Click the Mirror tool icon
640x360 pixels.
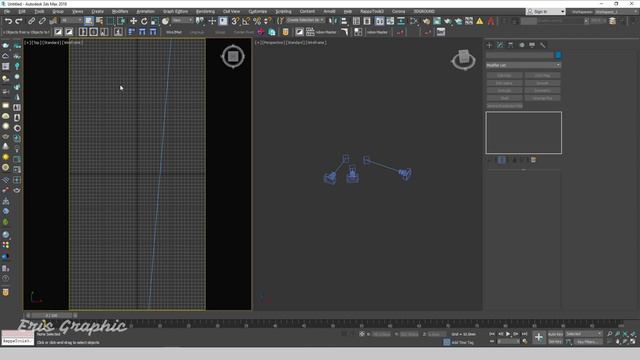tap(333, 21)
